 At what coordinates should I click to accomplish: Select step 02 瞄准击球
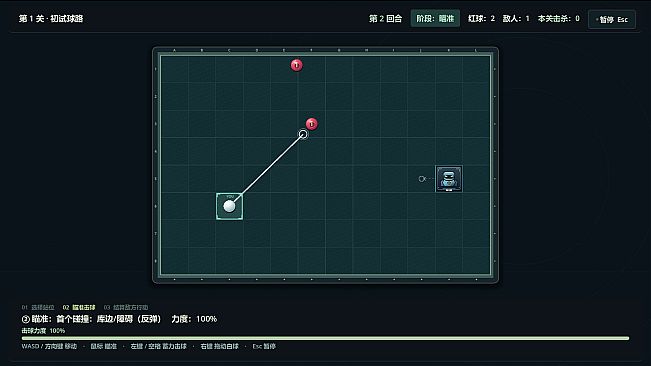[x=79, y=307]
